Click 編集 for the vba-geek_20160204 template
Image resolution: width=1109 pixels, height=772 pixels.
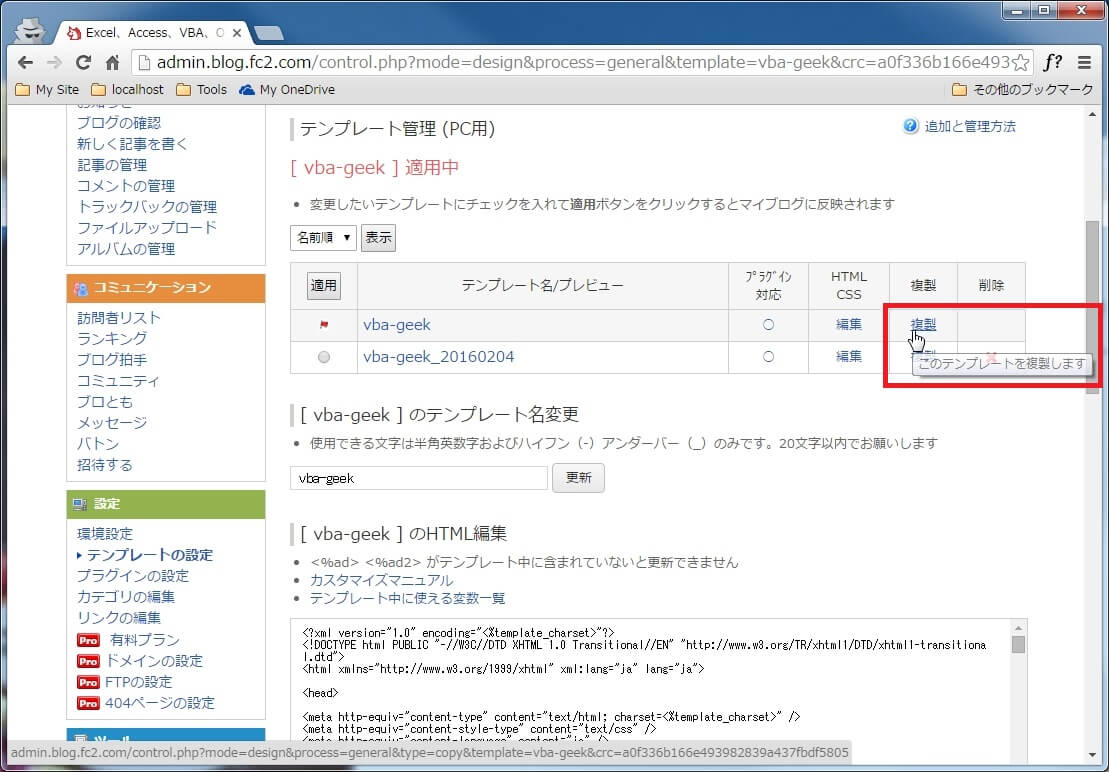tap(849, 356)
